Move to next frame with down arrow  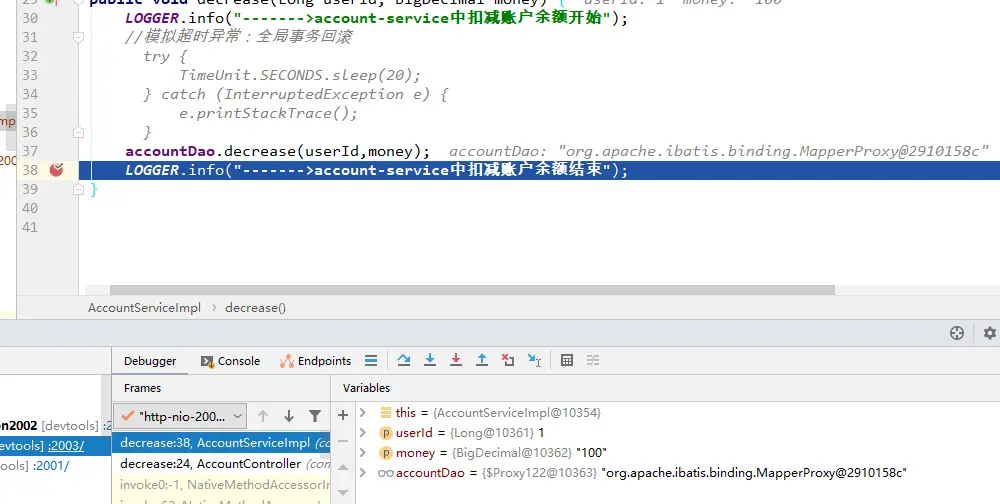click(289, 416)
